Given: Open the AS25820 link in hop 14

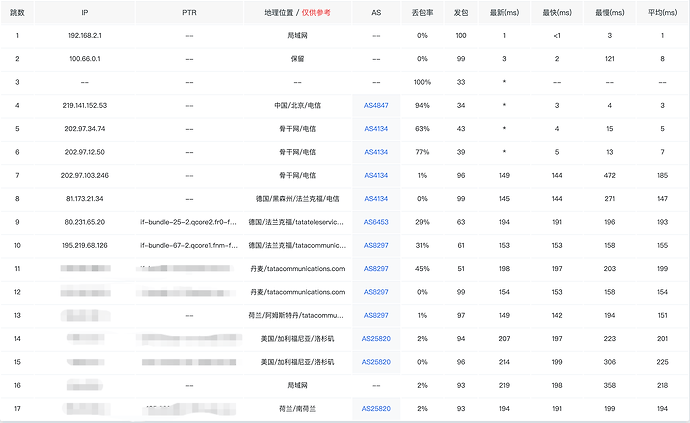Looking at the screenshot, I should point(376,338).
